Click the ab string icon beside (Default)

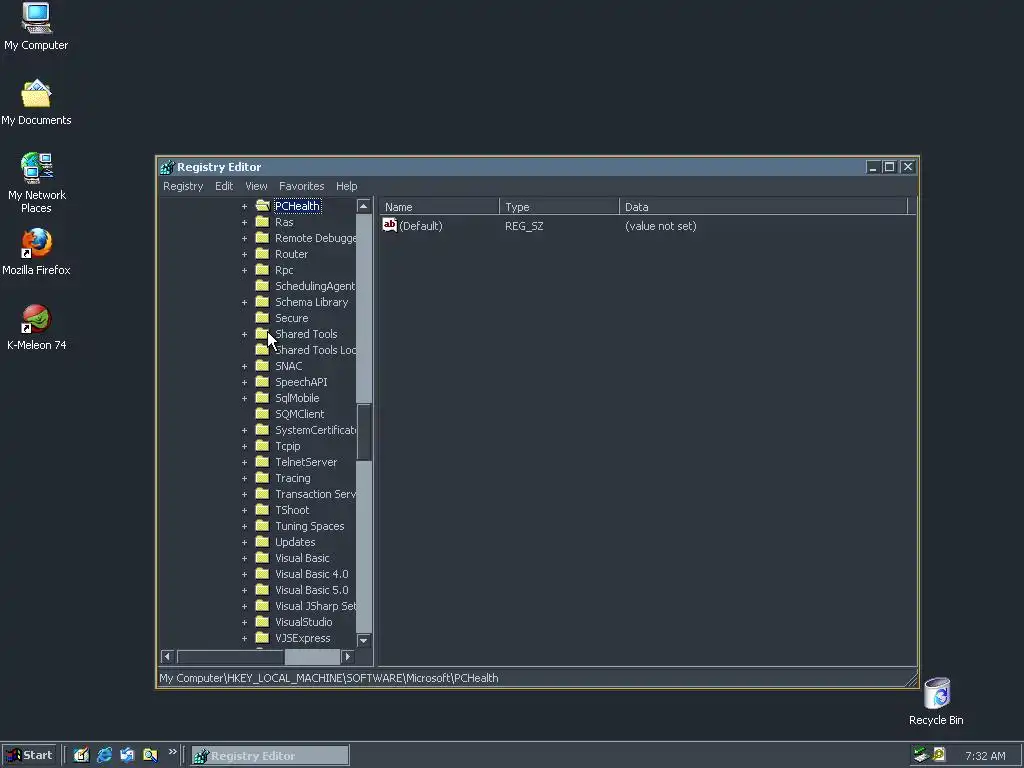tap(389, 225)
